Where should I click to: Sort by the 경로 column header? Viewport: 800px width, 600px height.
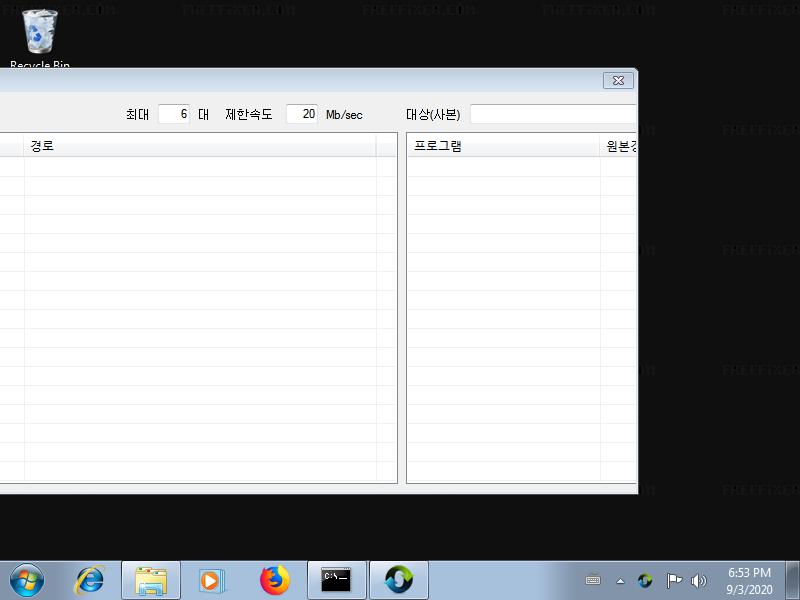[200, 146]
